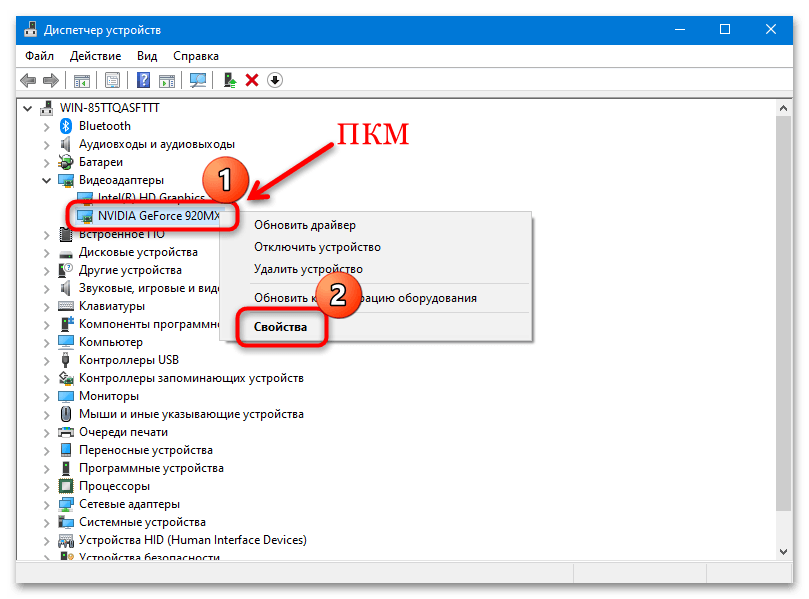Click the Show/Hide console tree icon
This screenshot has height=599, width=809.
click(x=82, y=80)
